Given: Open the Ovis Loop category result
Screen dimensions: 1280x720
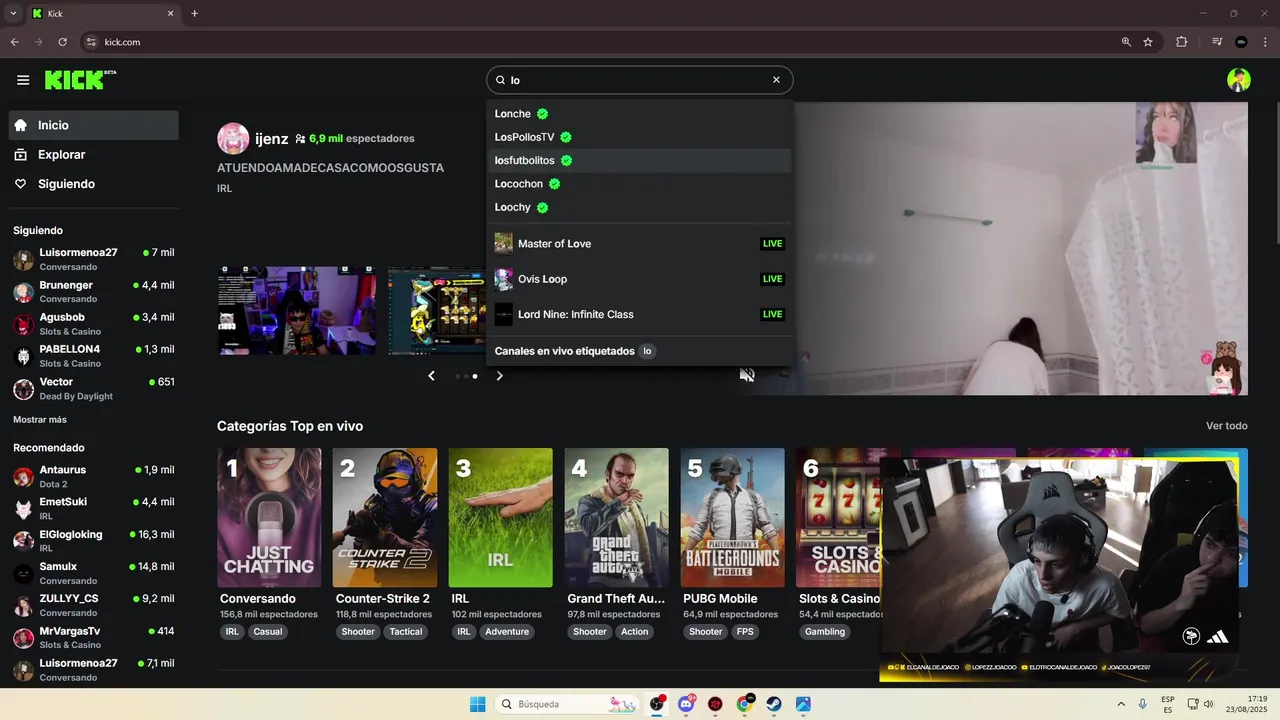Looking at the screenshot, I should [x=640, y=279].
